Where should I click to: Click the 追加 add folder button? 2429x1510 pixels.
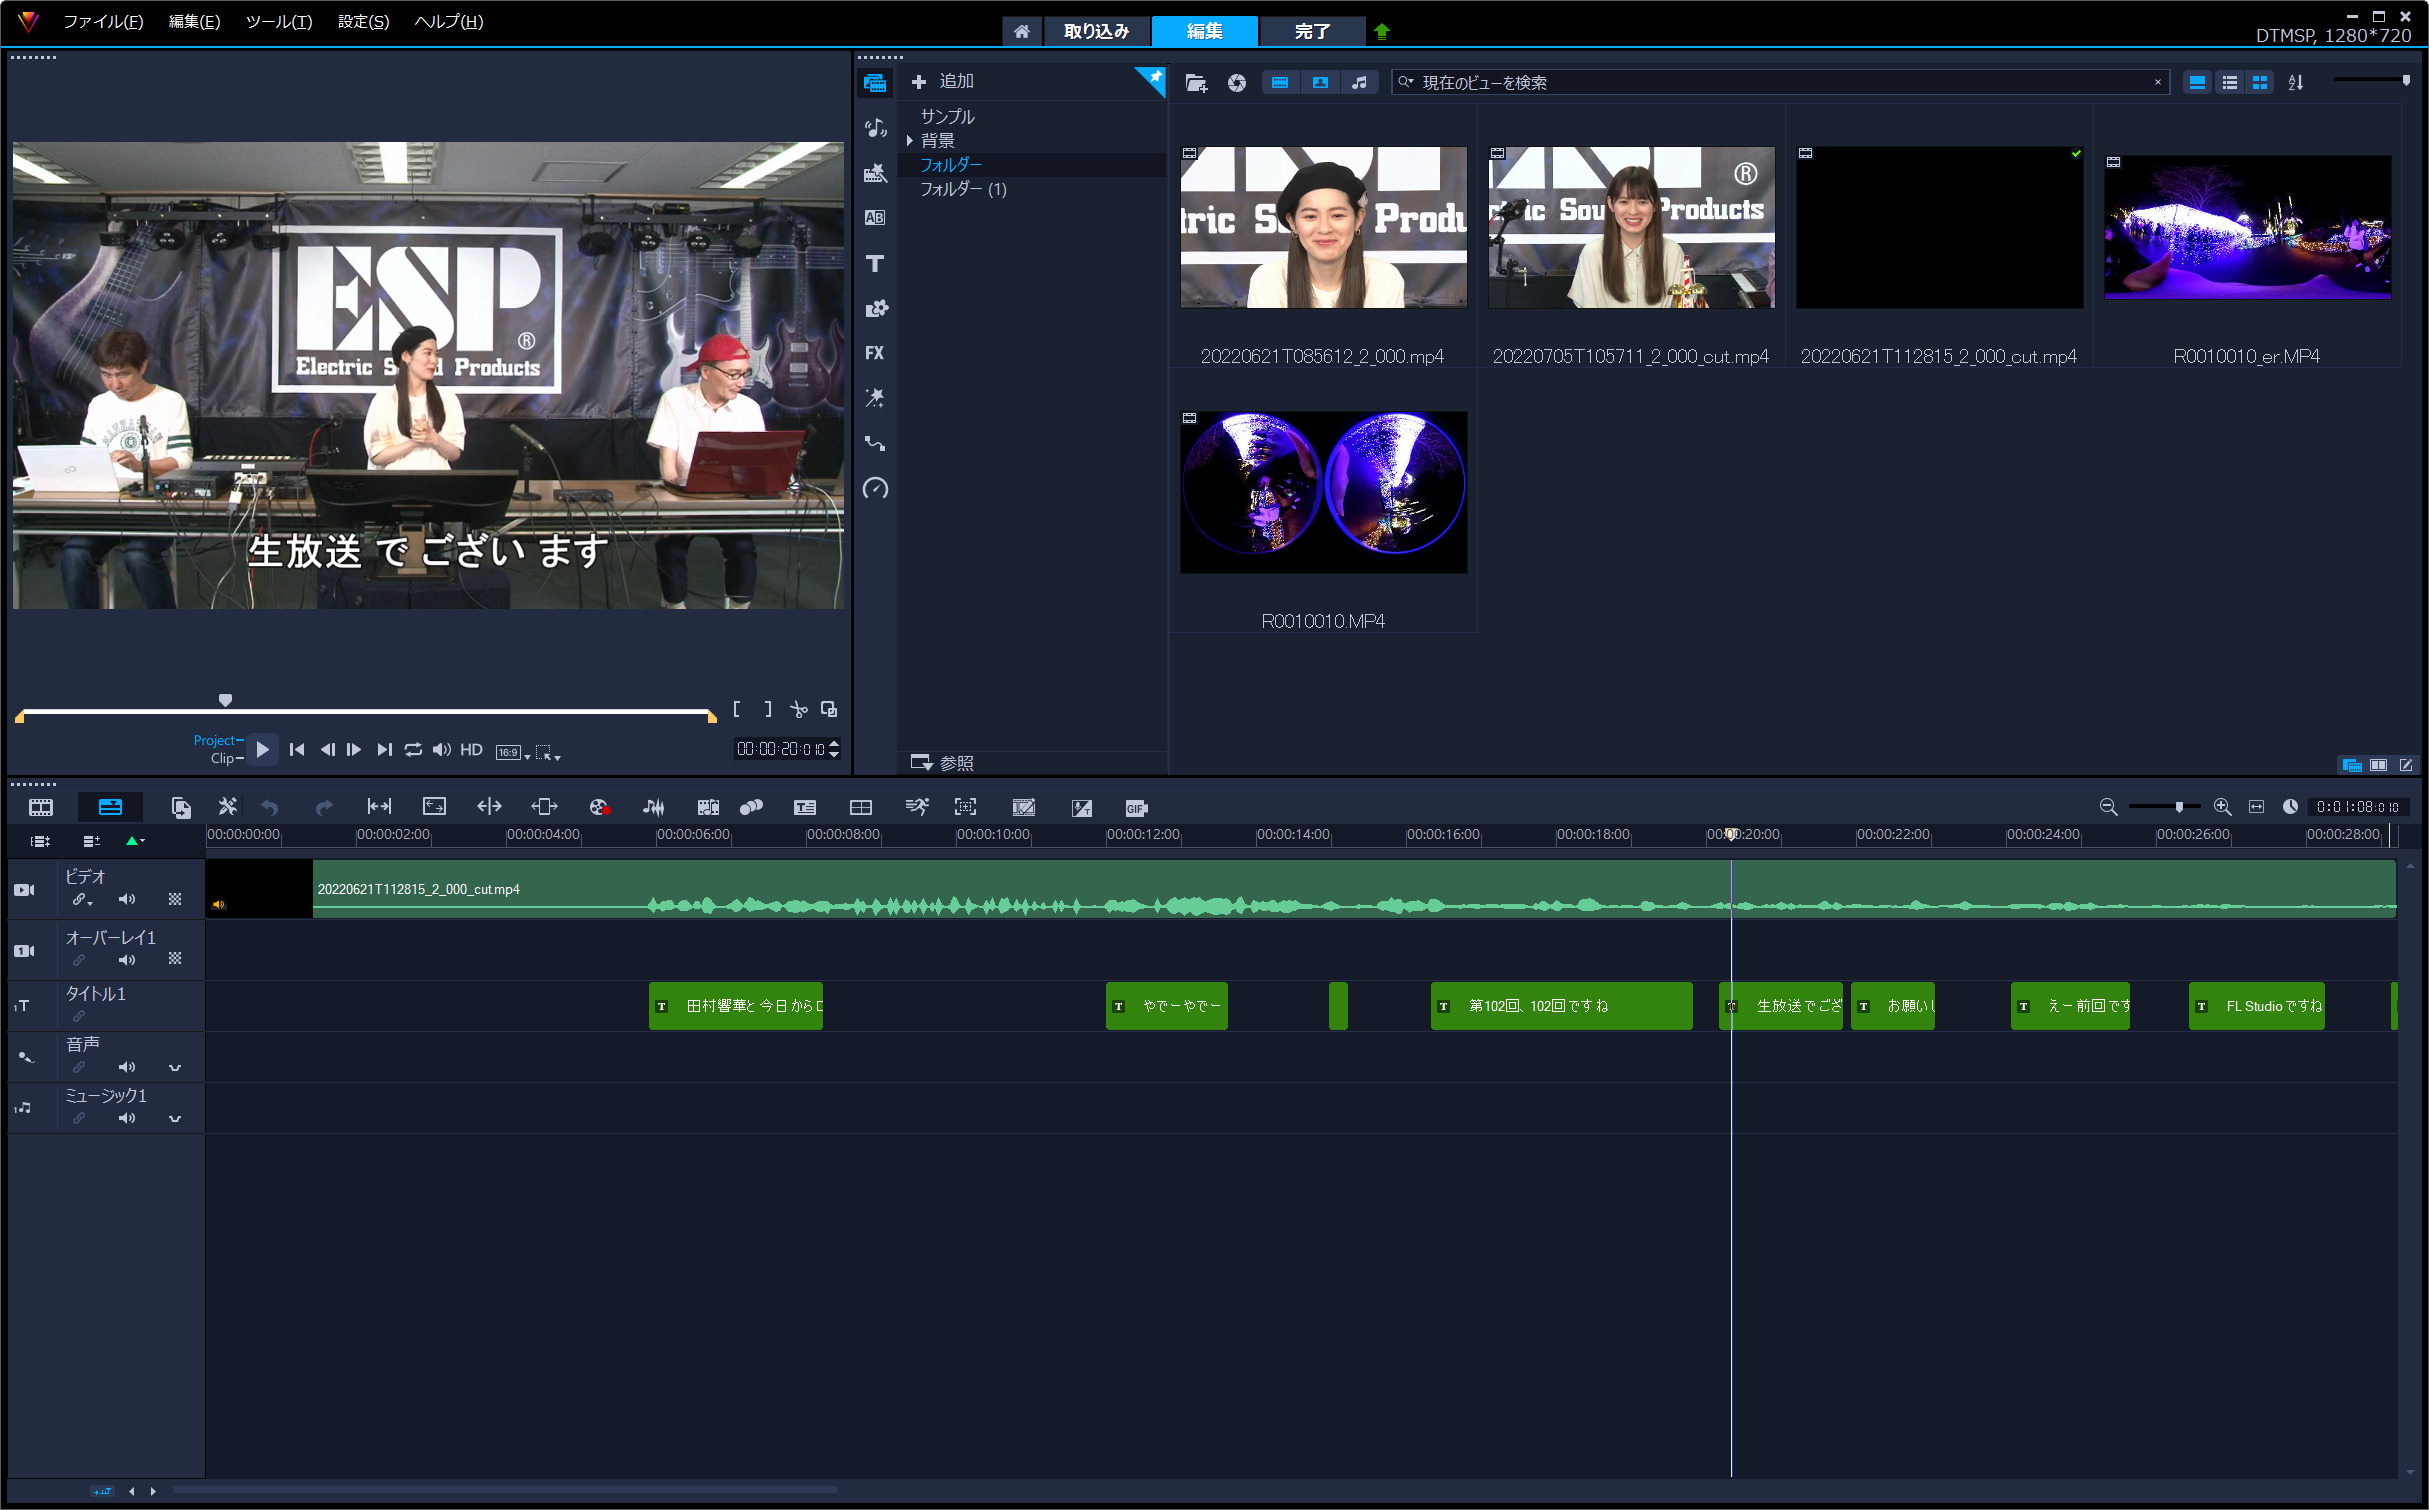(943, 81)
